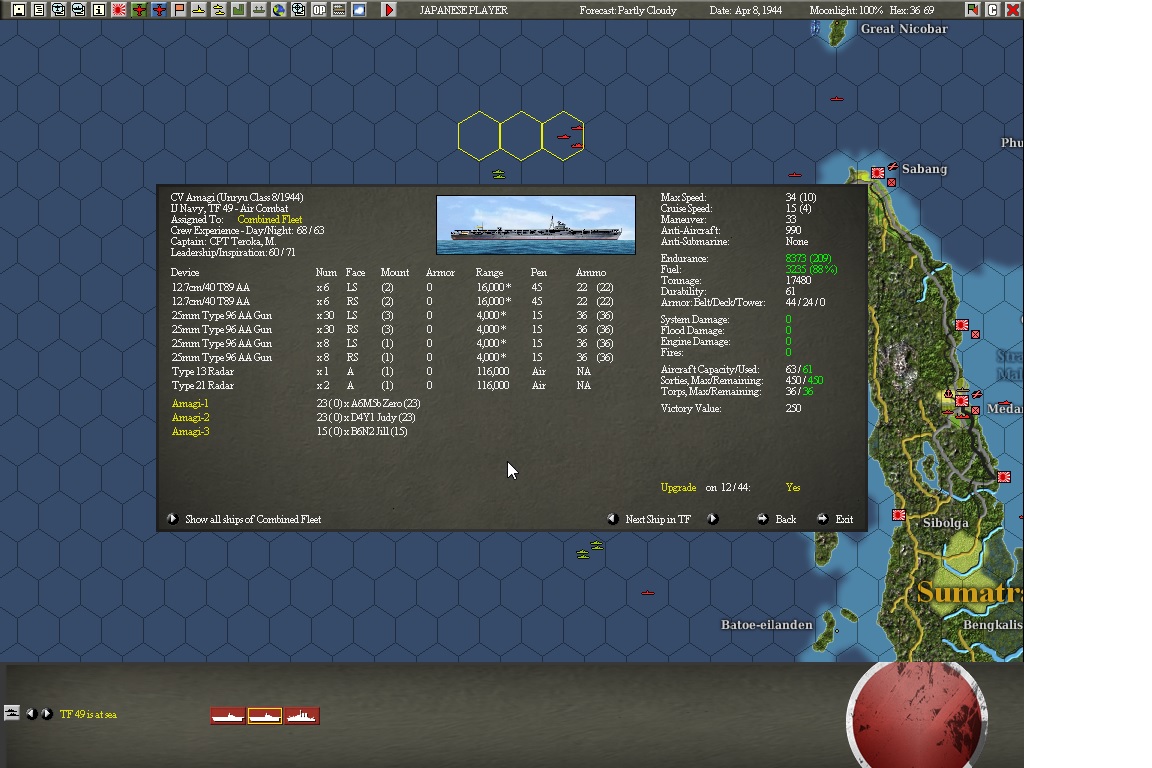The image size is (1152, 768).
Task: Toggle the Upgrade 'Yes' setting
Action: (793, 487)
